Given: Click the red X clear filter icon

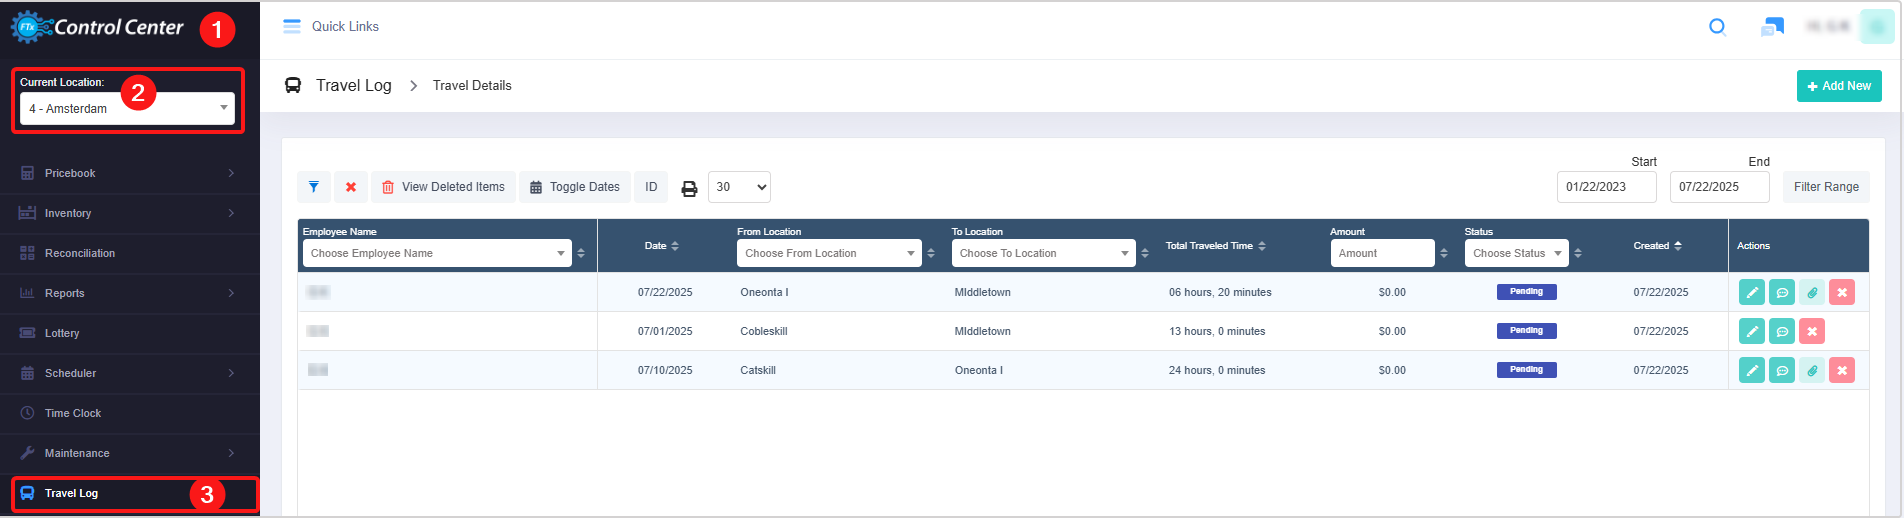Looking at the screenshot, I should click(x=351, y=187).
